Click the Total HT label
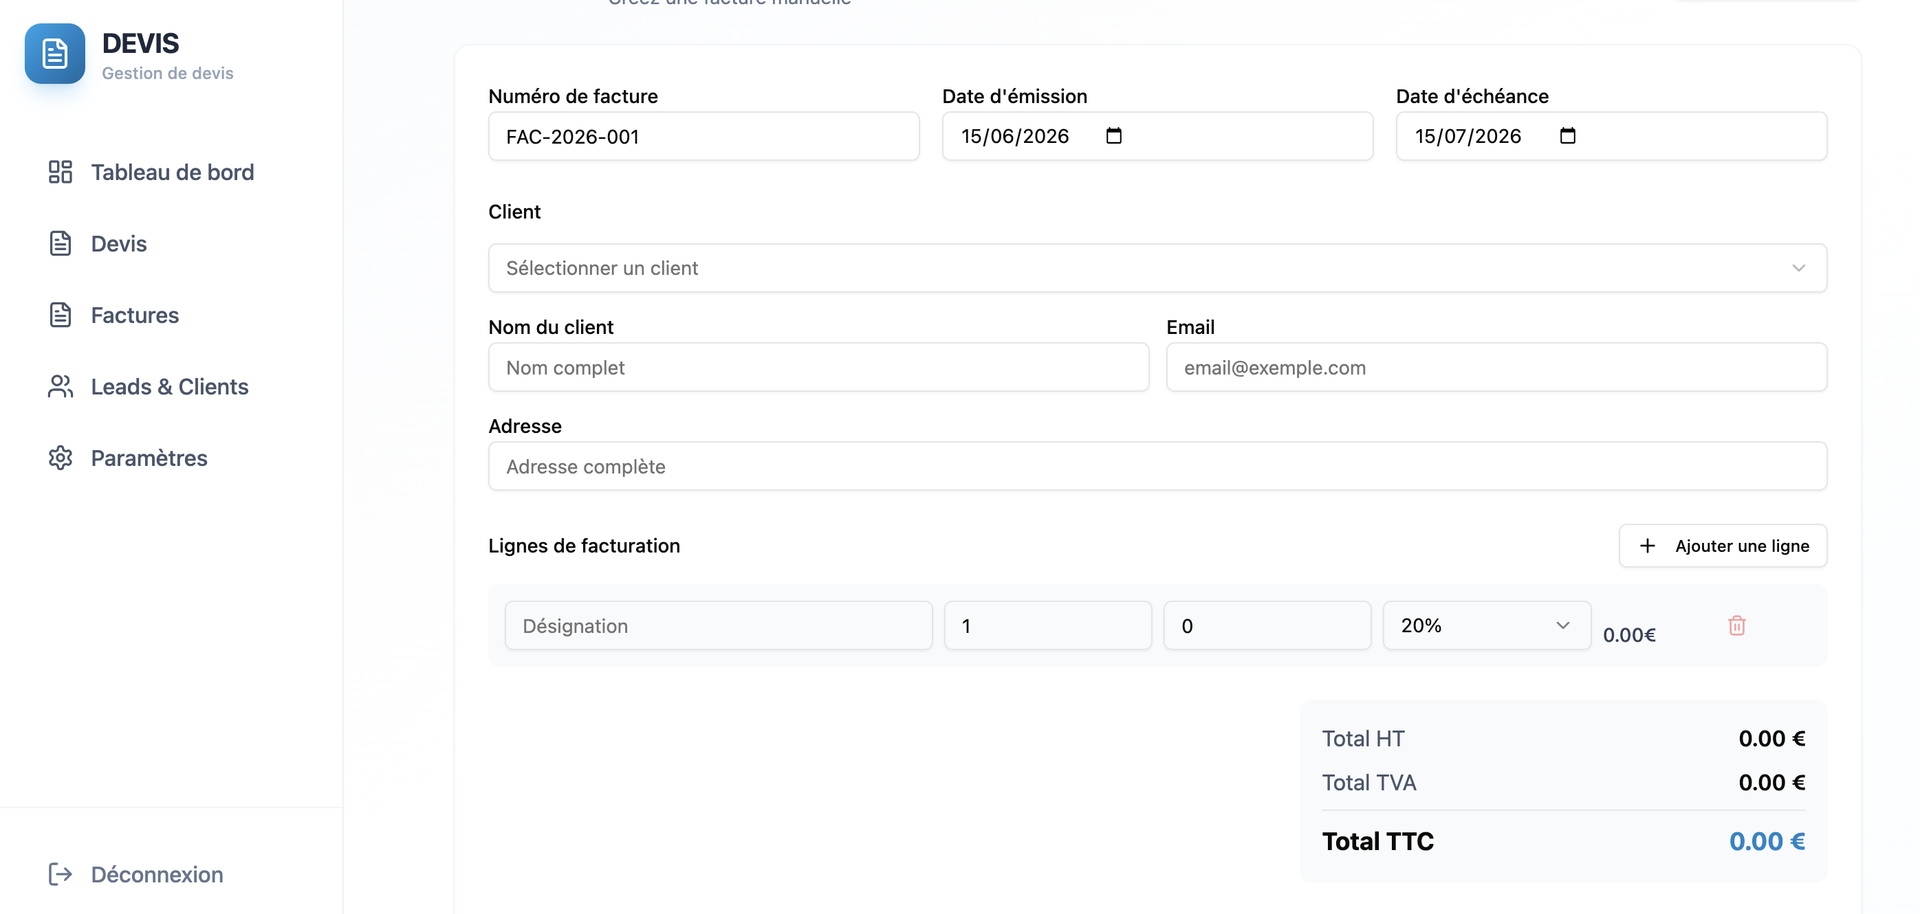 [1363, 739]
